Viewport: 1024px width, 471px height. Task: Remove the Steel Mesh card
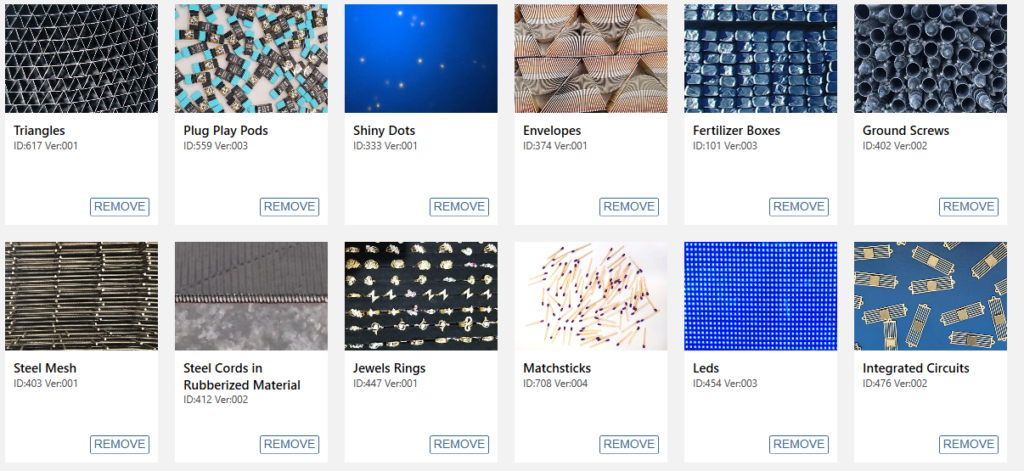point(120,444)
